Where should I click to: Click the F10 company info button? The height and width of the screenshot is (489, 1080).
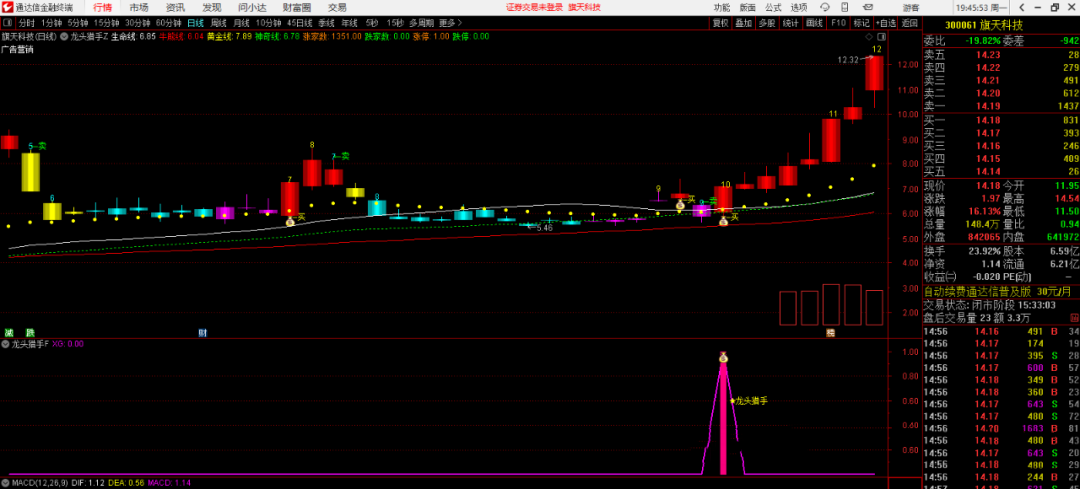click(x=838, y=22)
